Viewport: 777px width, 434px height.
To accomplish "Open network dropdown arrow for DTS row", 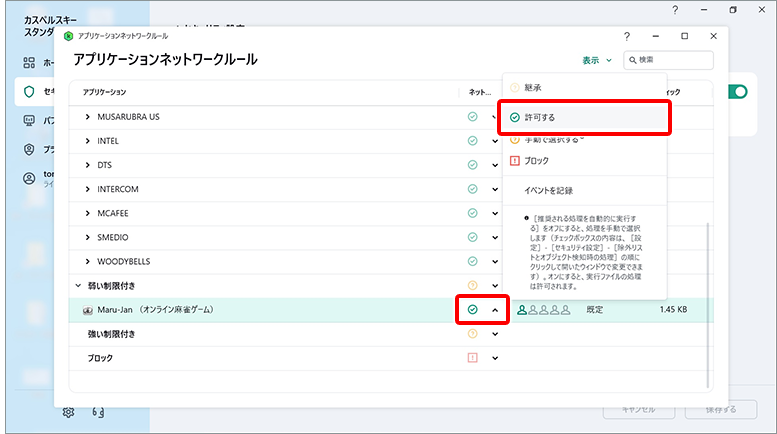I will [x=495, y=165].
